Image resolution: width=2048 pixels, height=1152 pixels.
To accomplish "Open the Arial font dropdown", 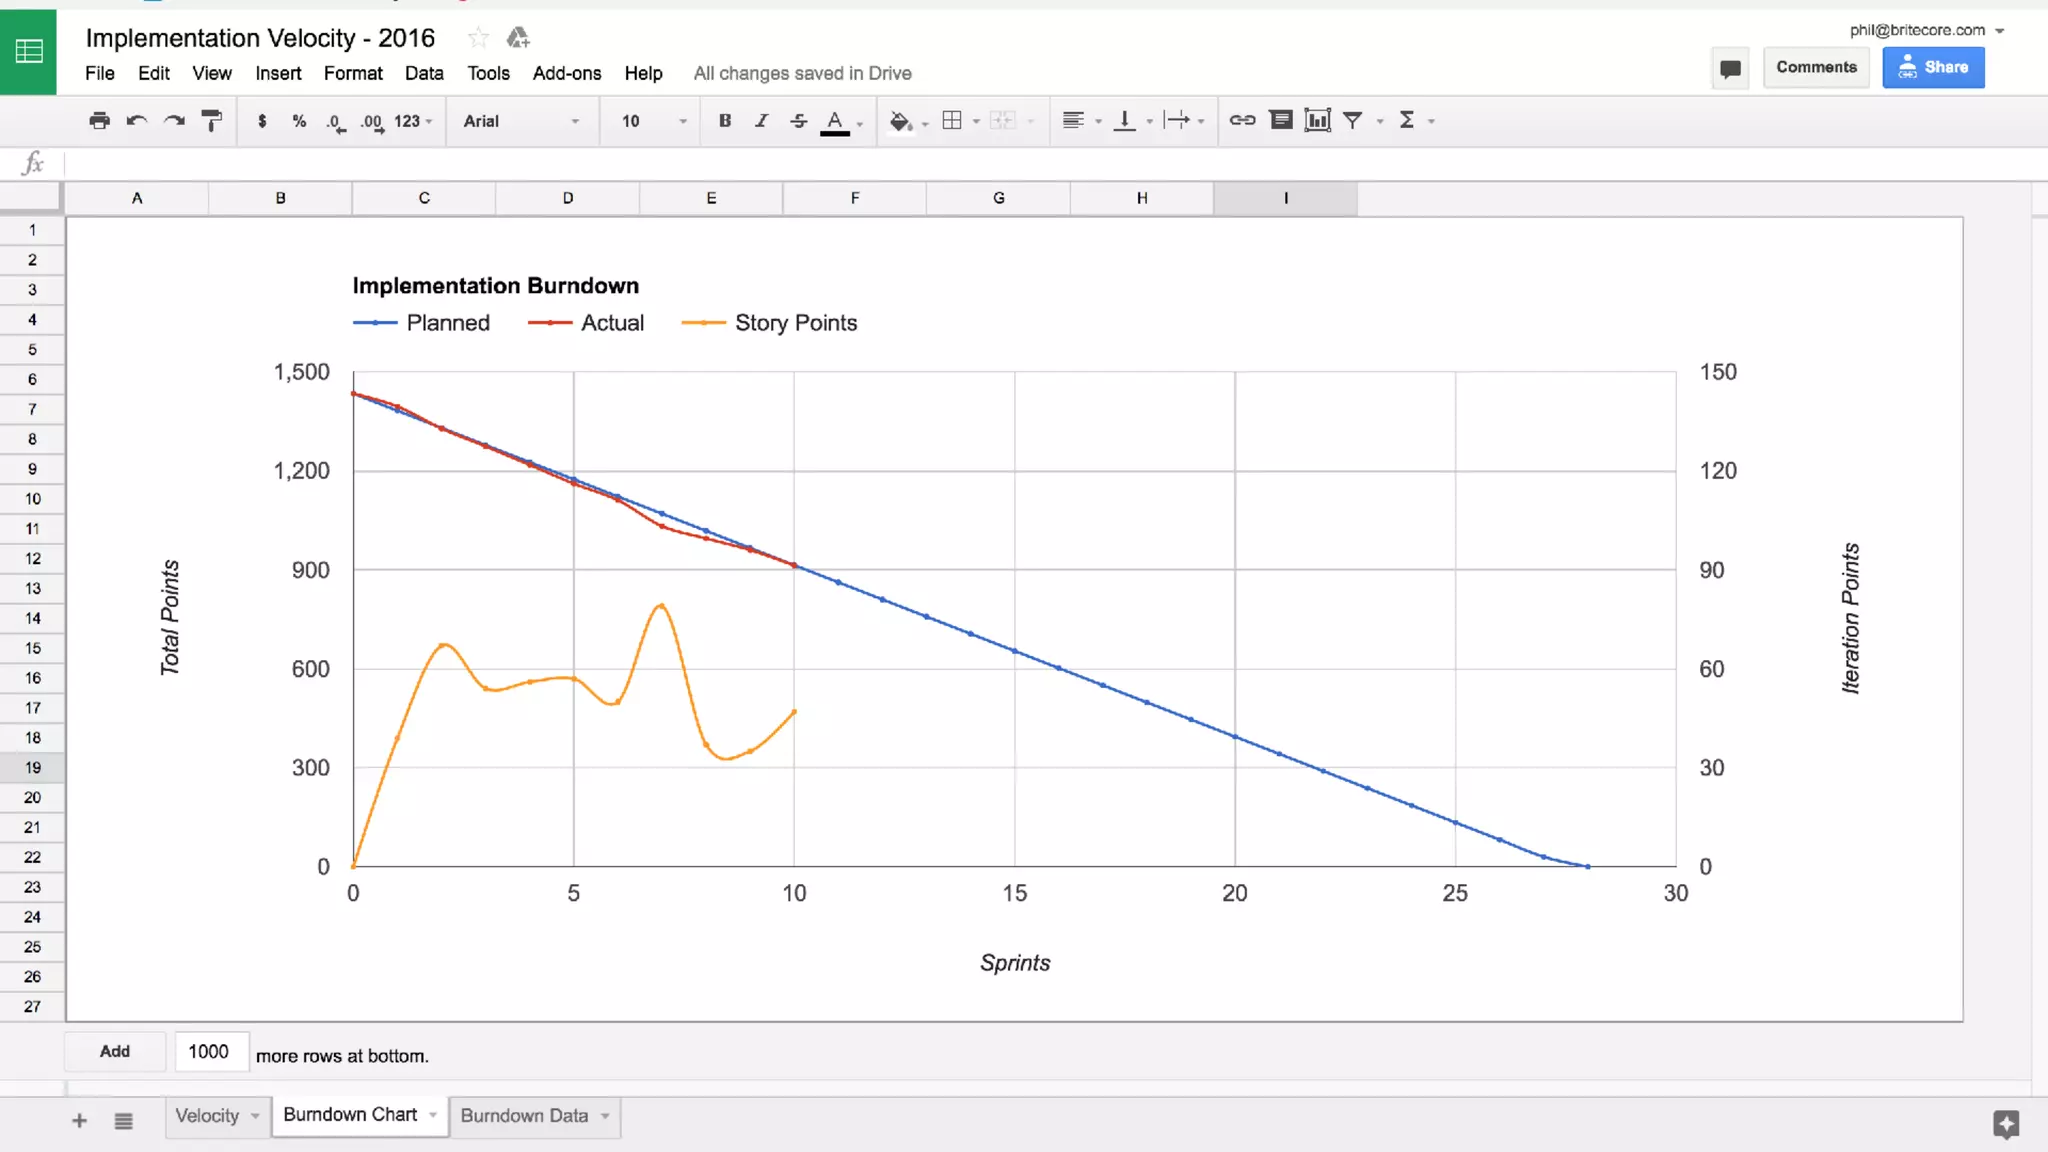I will (520, 121).
